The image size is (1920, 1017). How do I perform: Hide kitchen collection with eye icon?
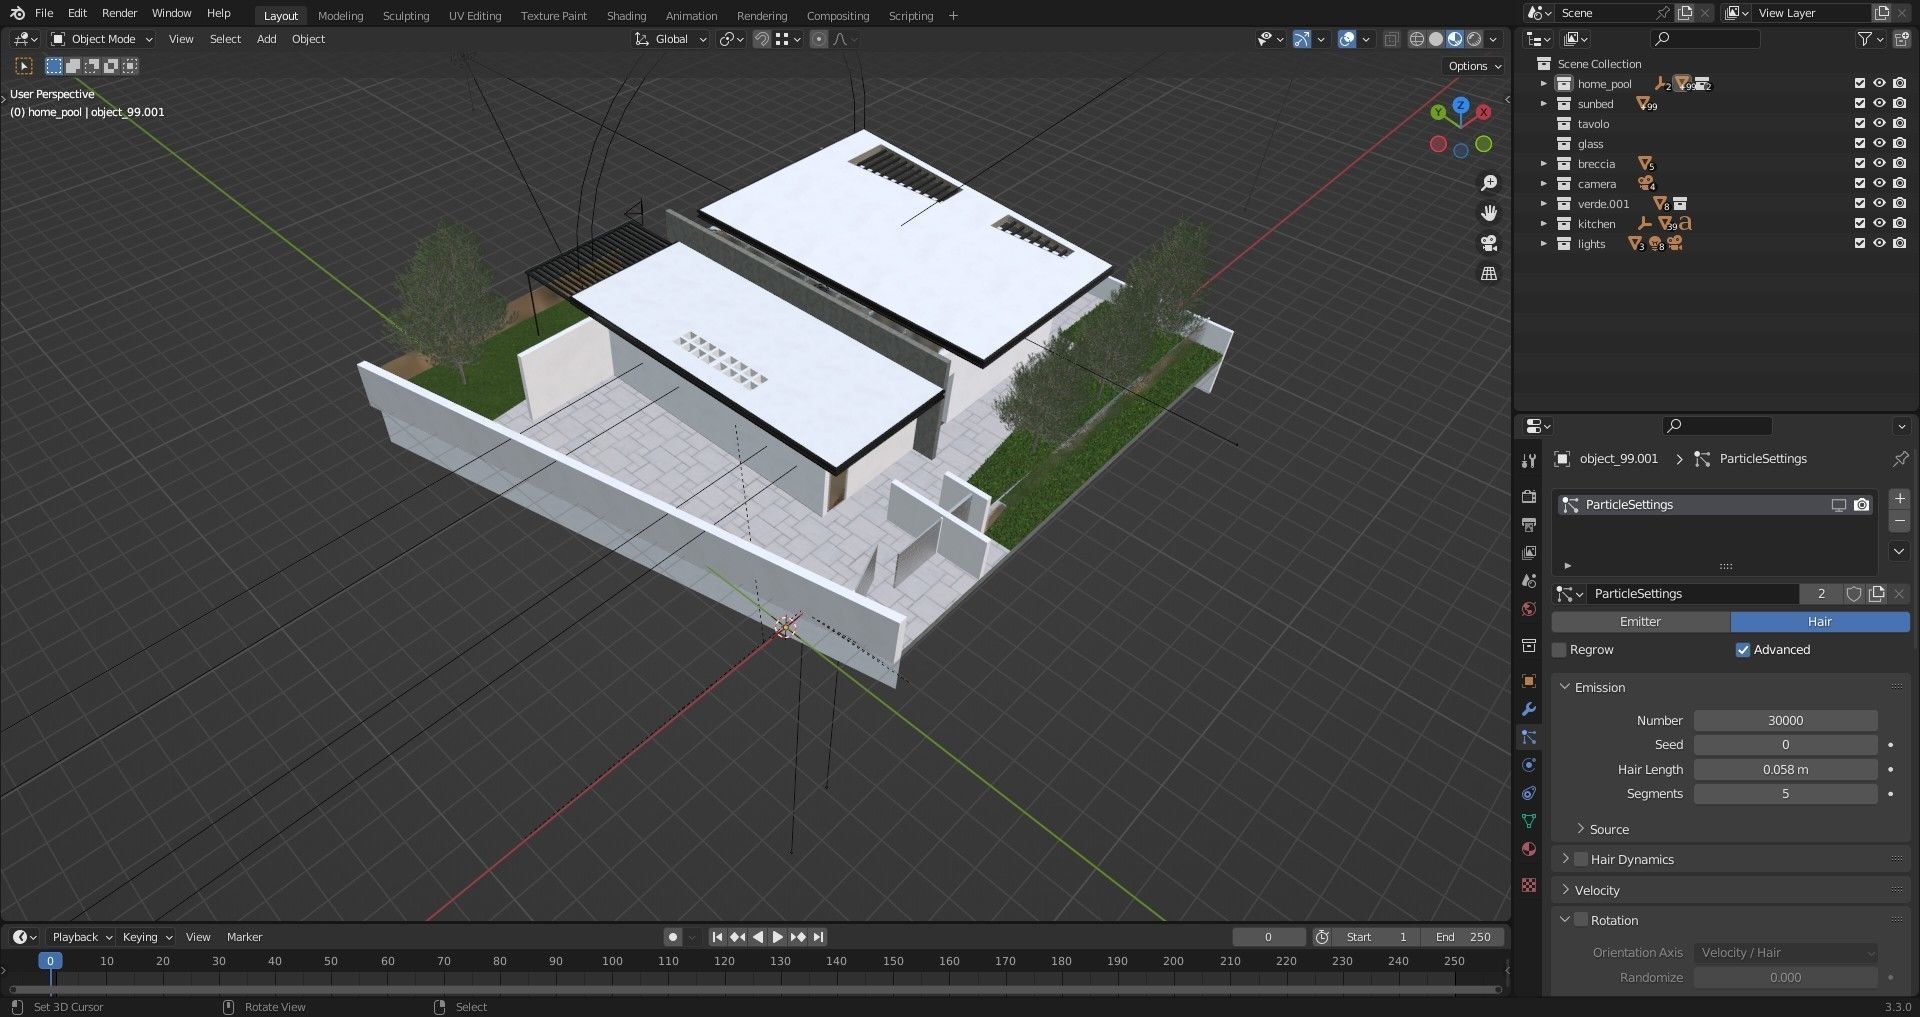click(x=1879, y=224)
